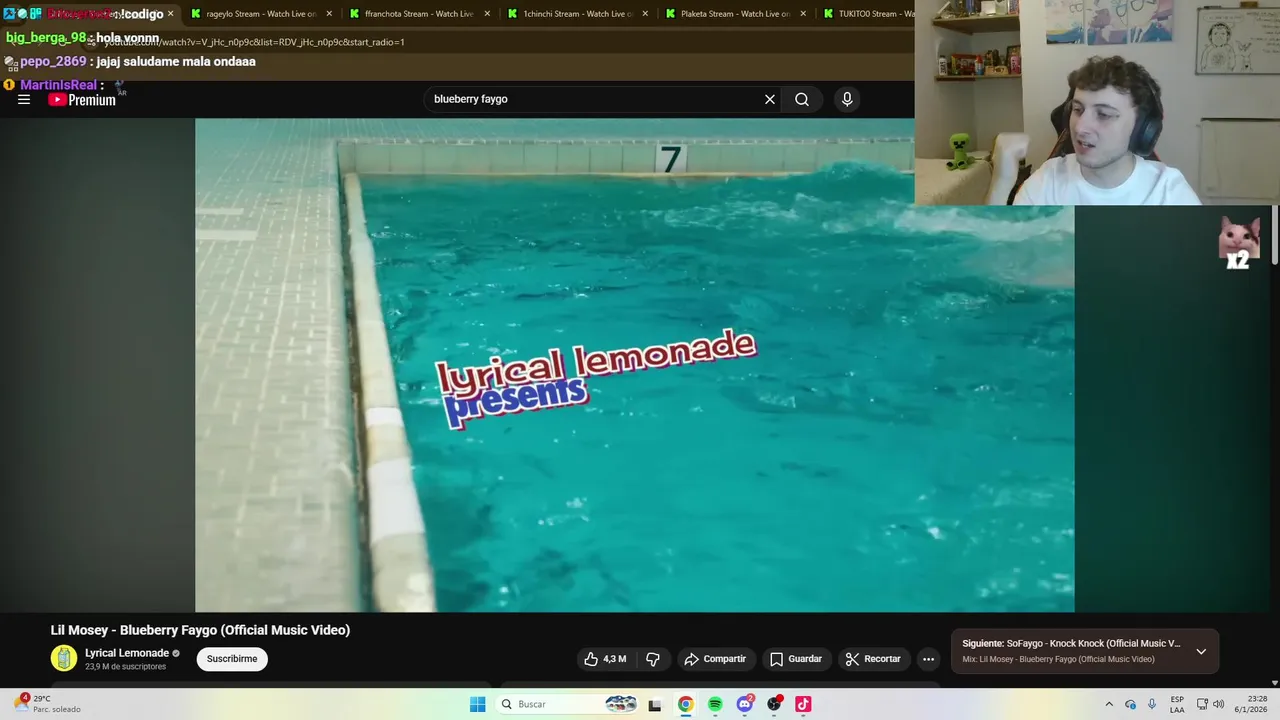Image resolution: width=1280 pixels, height=720 pixels.
Task: Save the video with Guardar
Action: [x=796, y=659]
